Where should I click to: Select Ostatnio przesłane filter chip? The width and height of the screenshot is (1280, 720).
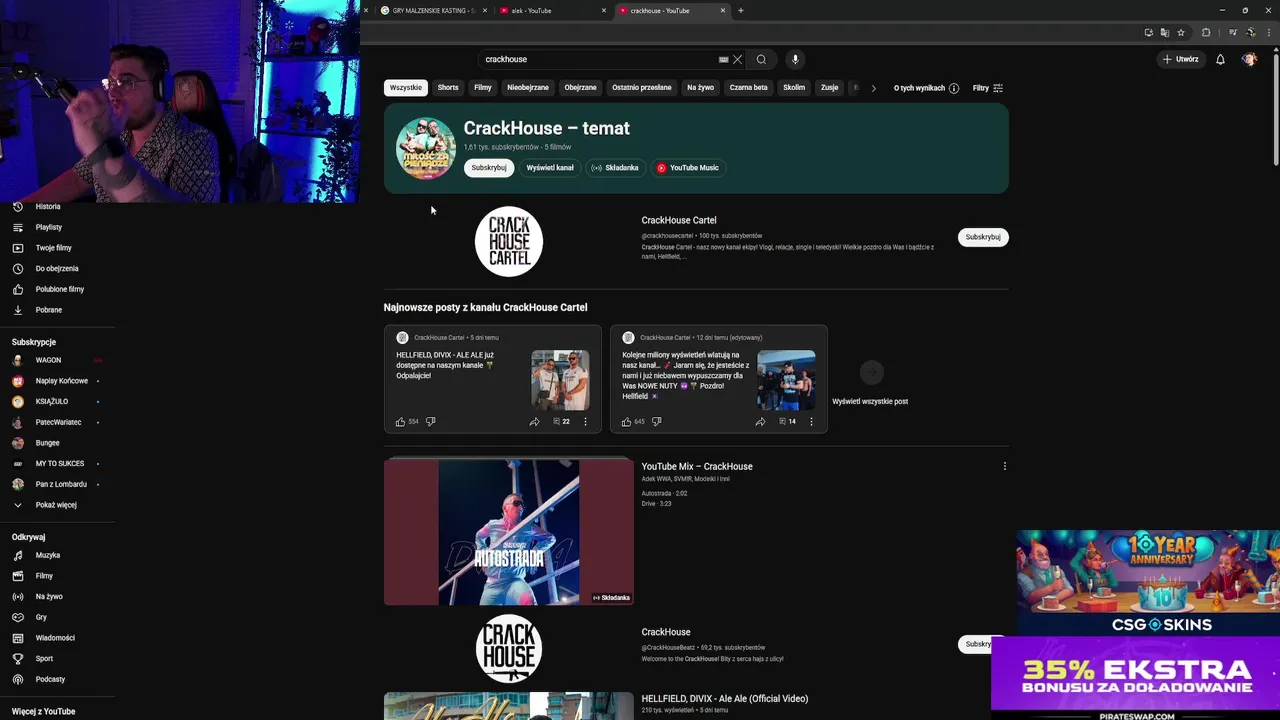[642, 87]
